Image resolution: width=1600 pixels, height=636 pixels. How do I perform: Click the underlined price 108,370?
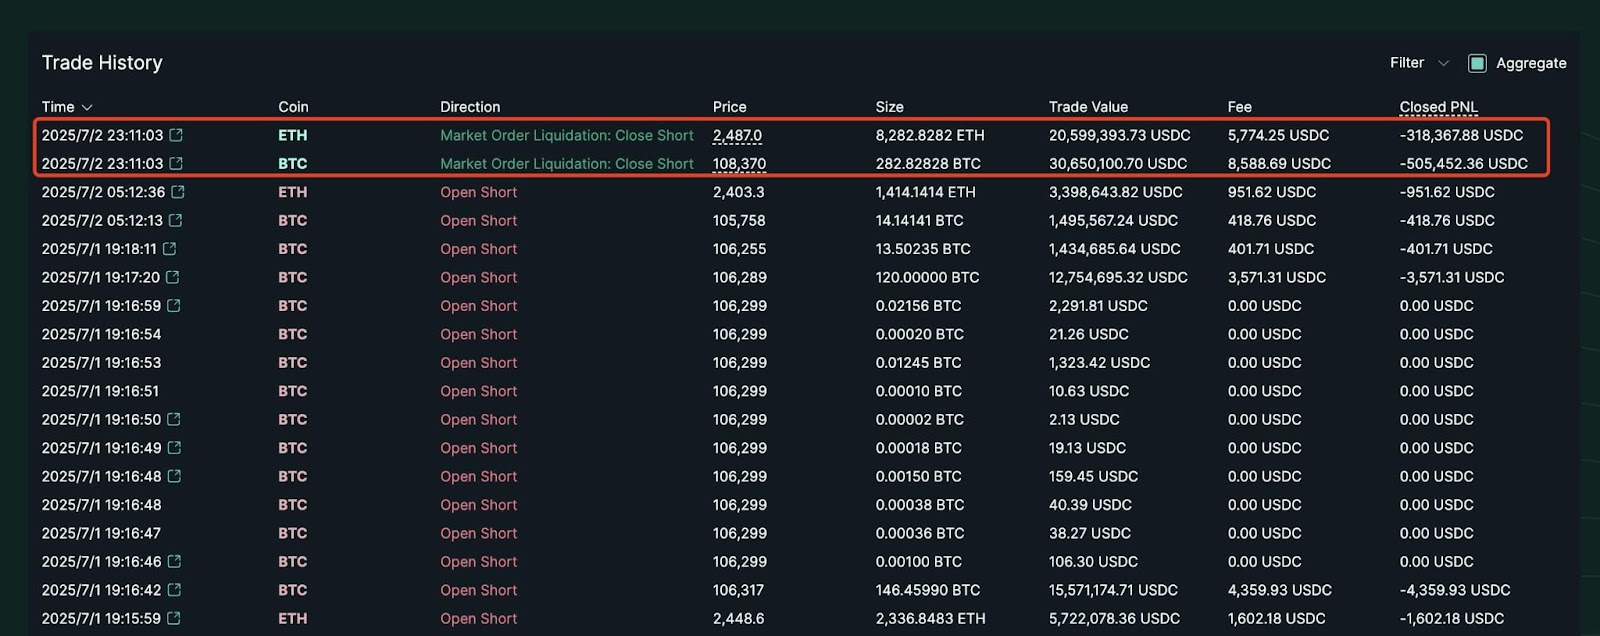(x=739, y=163)
